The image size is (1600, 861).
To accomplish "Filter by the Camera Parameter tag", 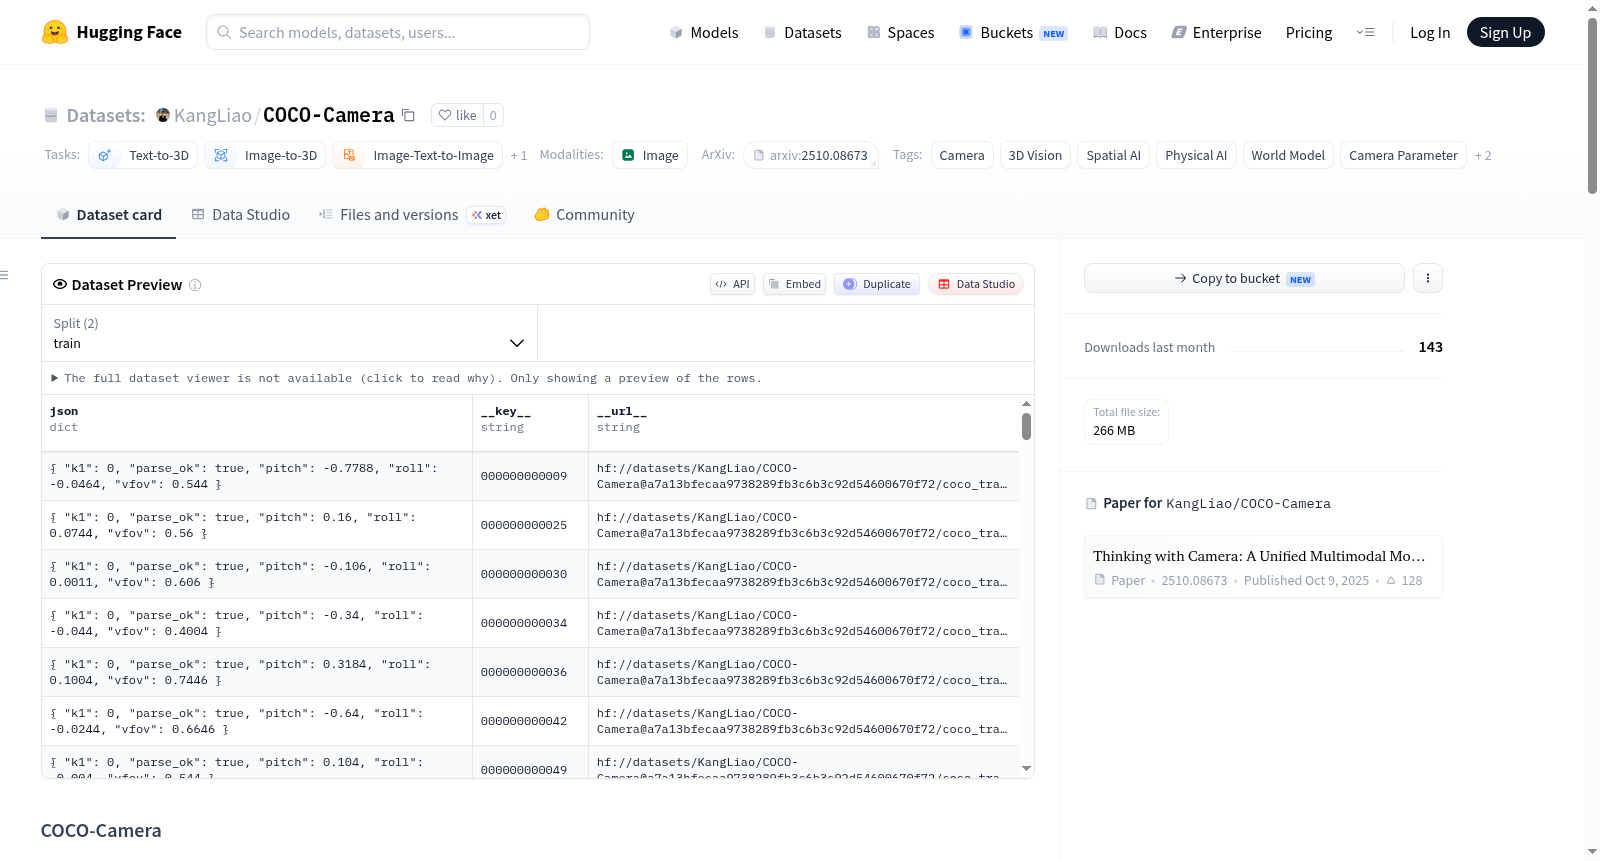I will pyautogui.click(x=1403, y=155).
